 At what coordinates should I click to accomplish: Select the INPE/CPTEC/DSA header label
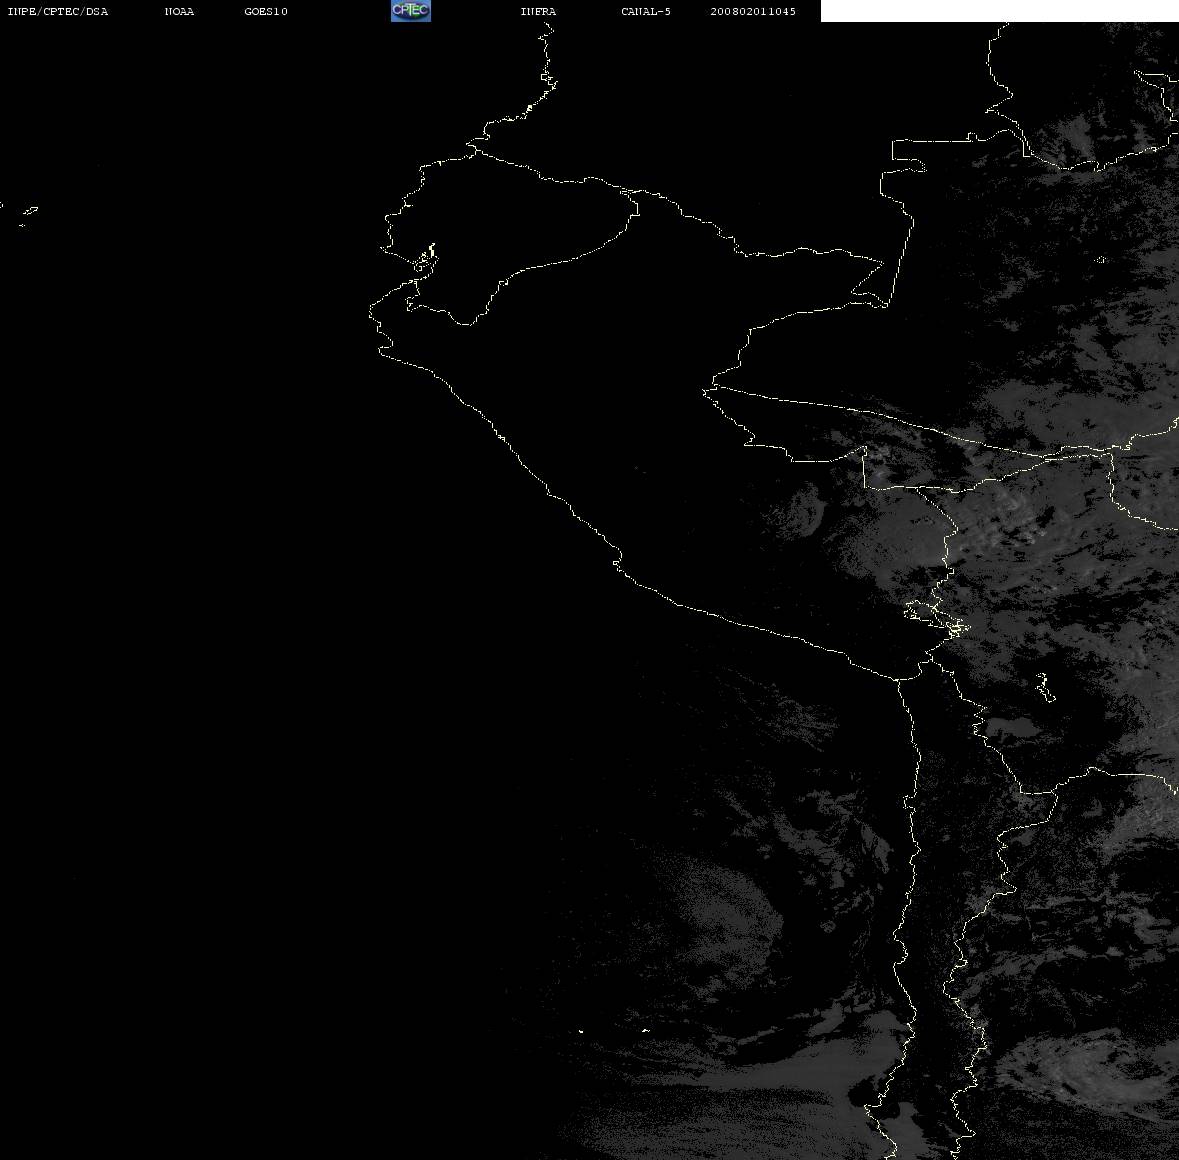pos(58,11)
